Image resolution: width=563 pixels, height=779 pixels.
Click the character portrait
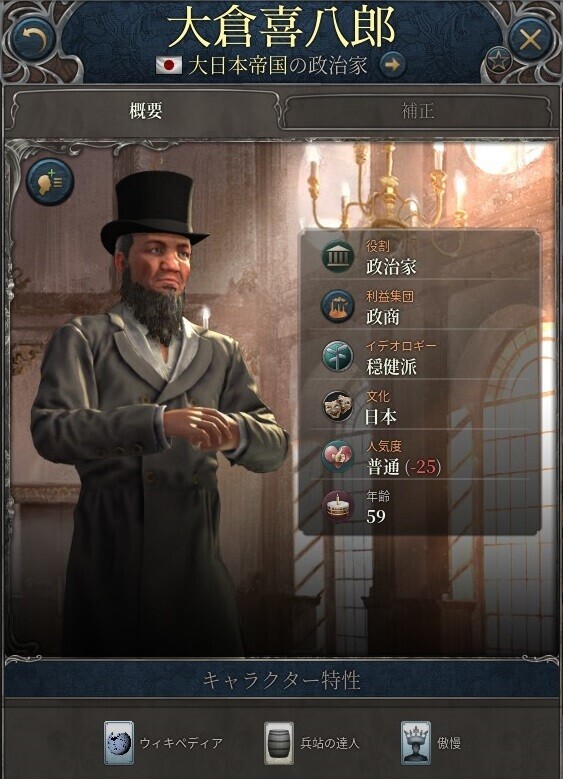coord(154,407)
